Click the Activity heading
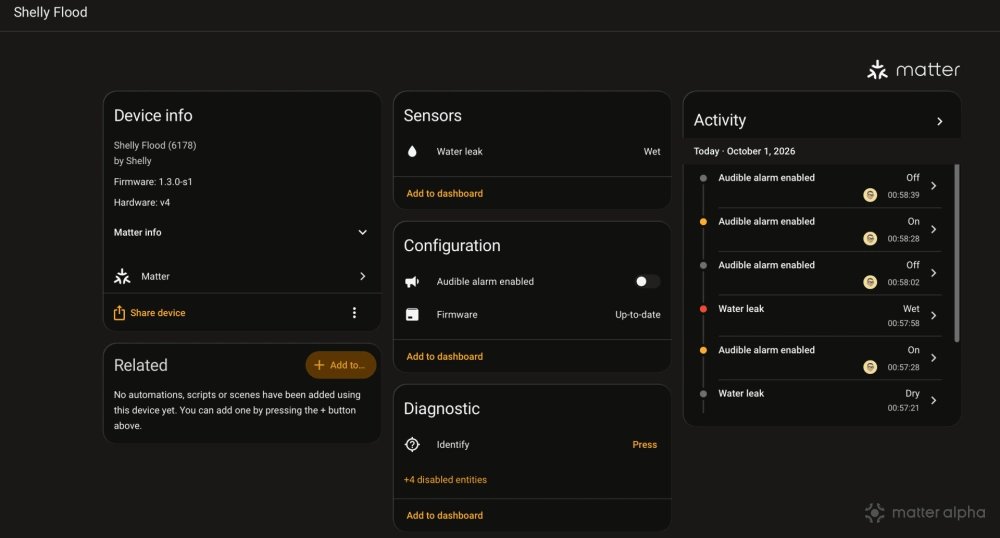The height and width of the screenshot is (538, 1000). coord(719,120)
